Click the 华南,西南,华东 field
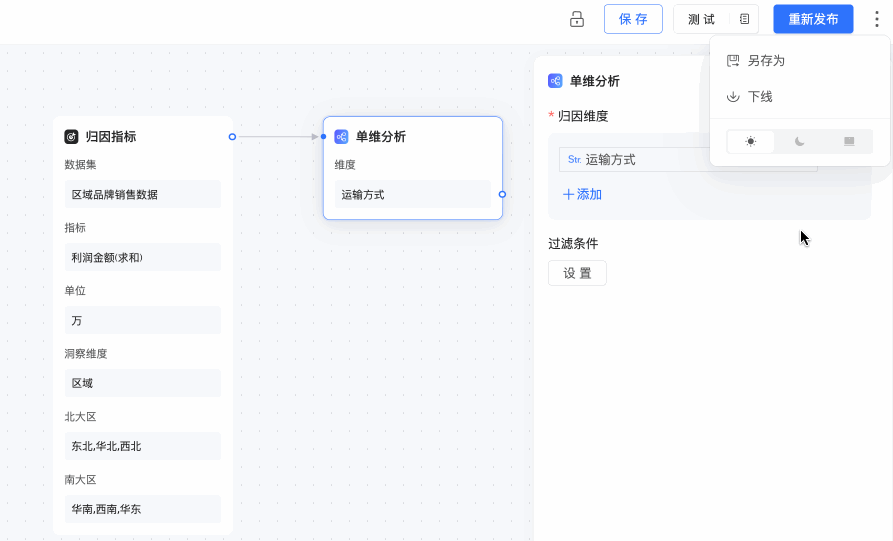 click(x=142, y=509)
